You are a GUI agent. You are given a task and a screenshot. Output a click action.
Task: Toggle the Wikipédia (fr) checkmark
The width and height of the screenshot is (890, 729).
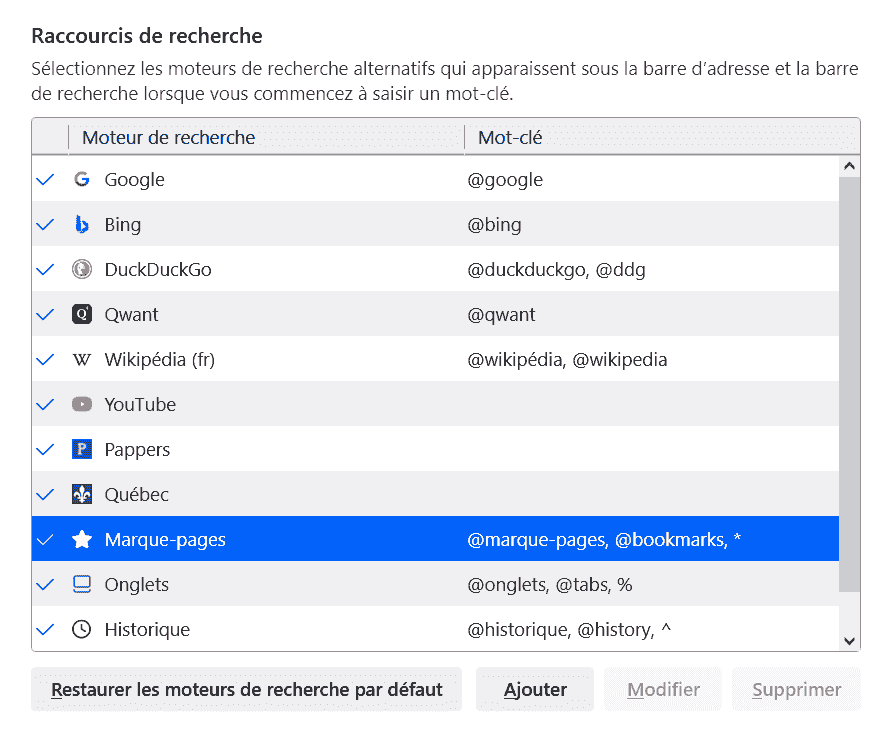point(45,359)
